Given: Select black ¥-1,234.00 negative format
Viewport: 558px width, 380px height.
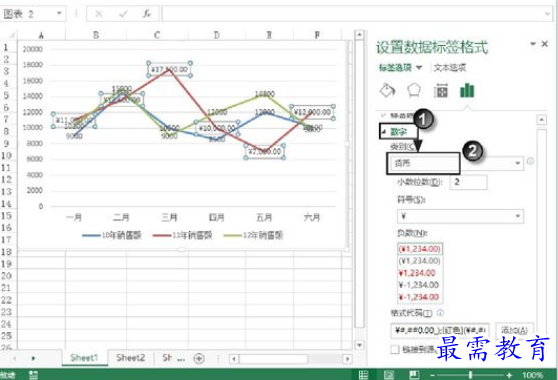Looking at the screenshot, I should click(x=418, y=285).
